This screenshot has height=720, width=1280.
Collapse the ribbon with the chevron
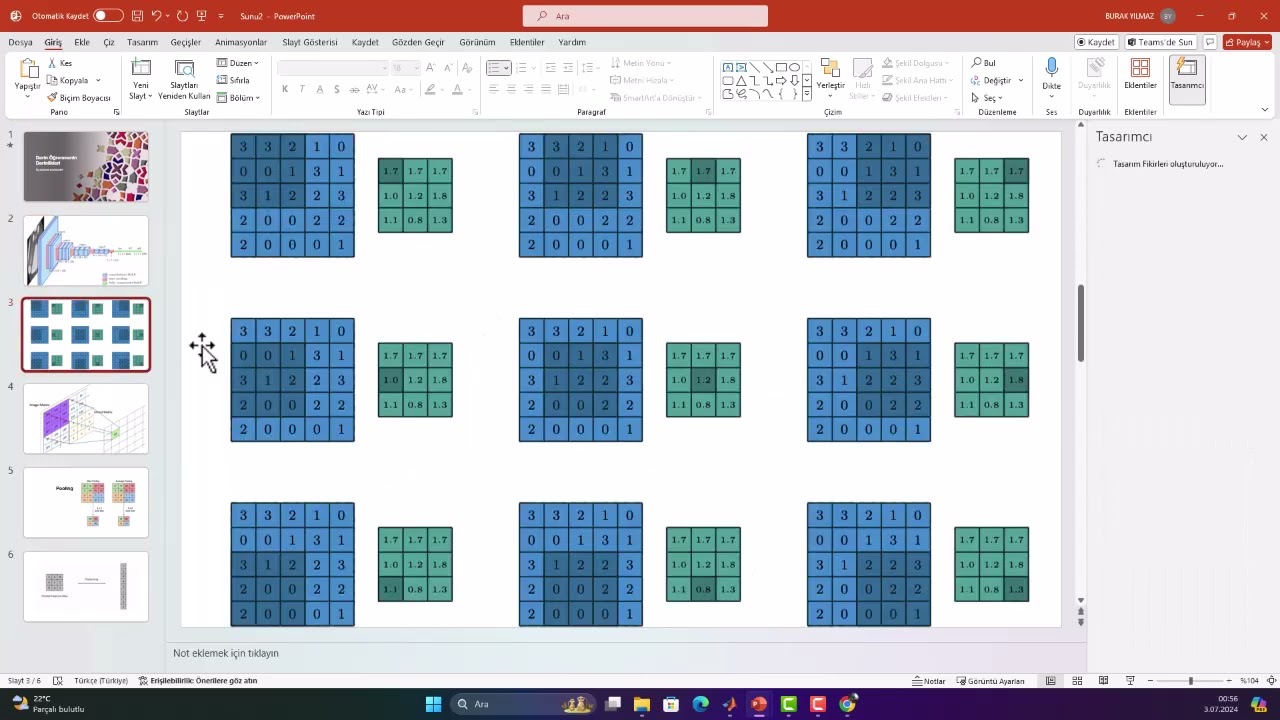click(1265, 111)
